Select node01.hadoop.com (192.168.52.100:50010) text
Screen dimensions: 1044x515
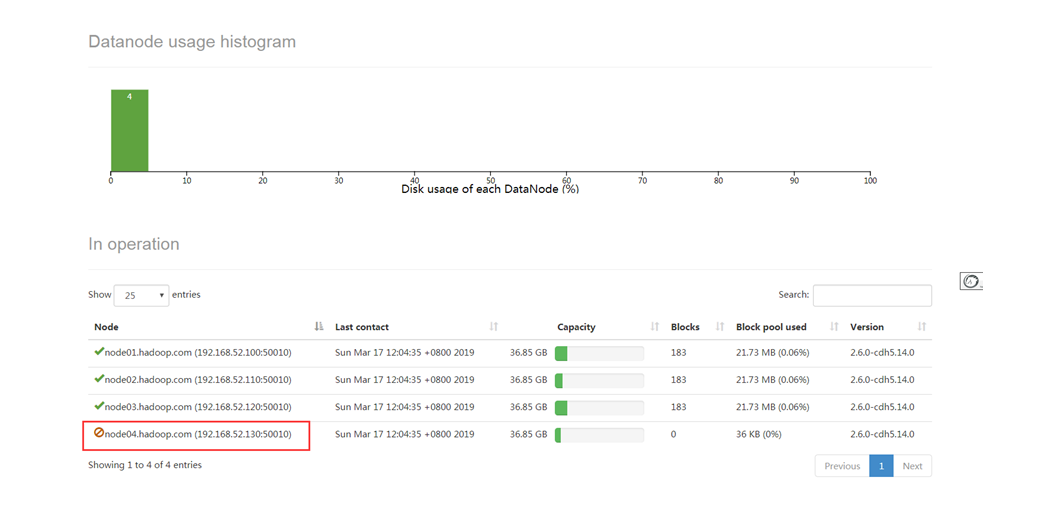pos(198,352)
